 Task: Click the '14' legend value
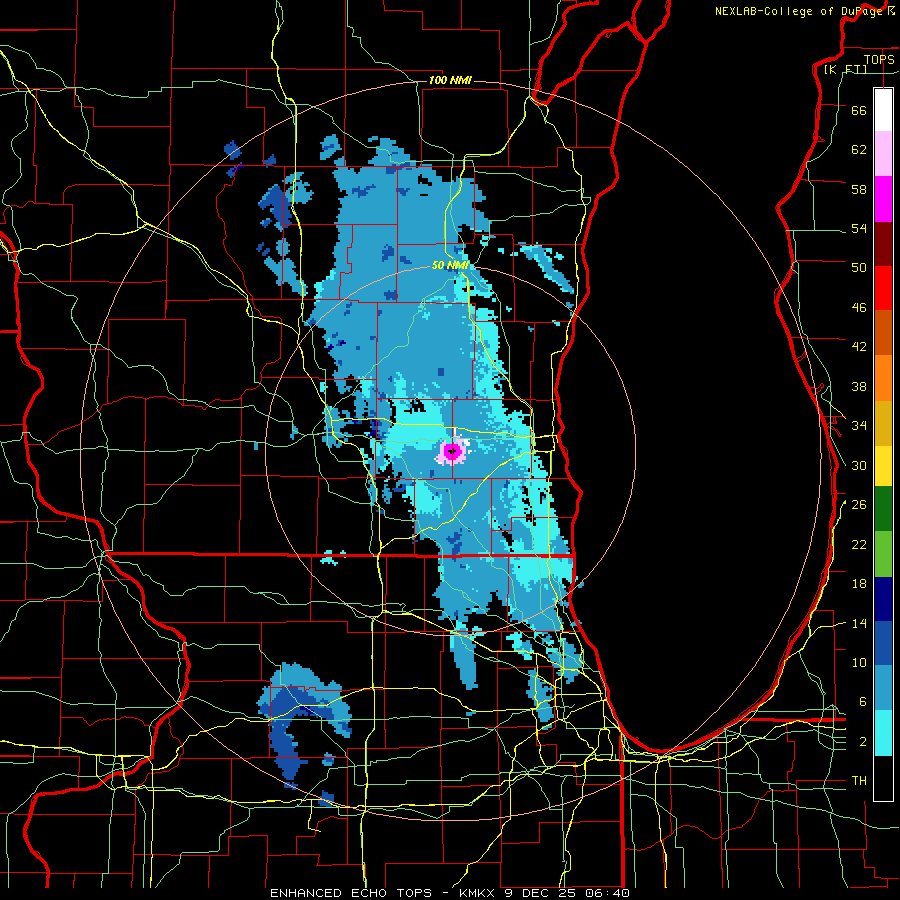859,623
